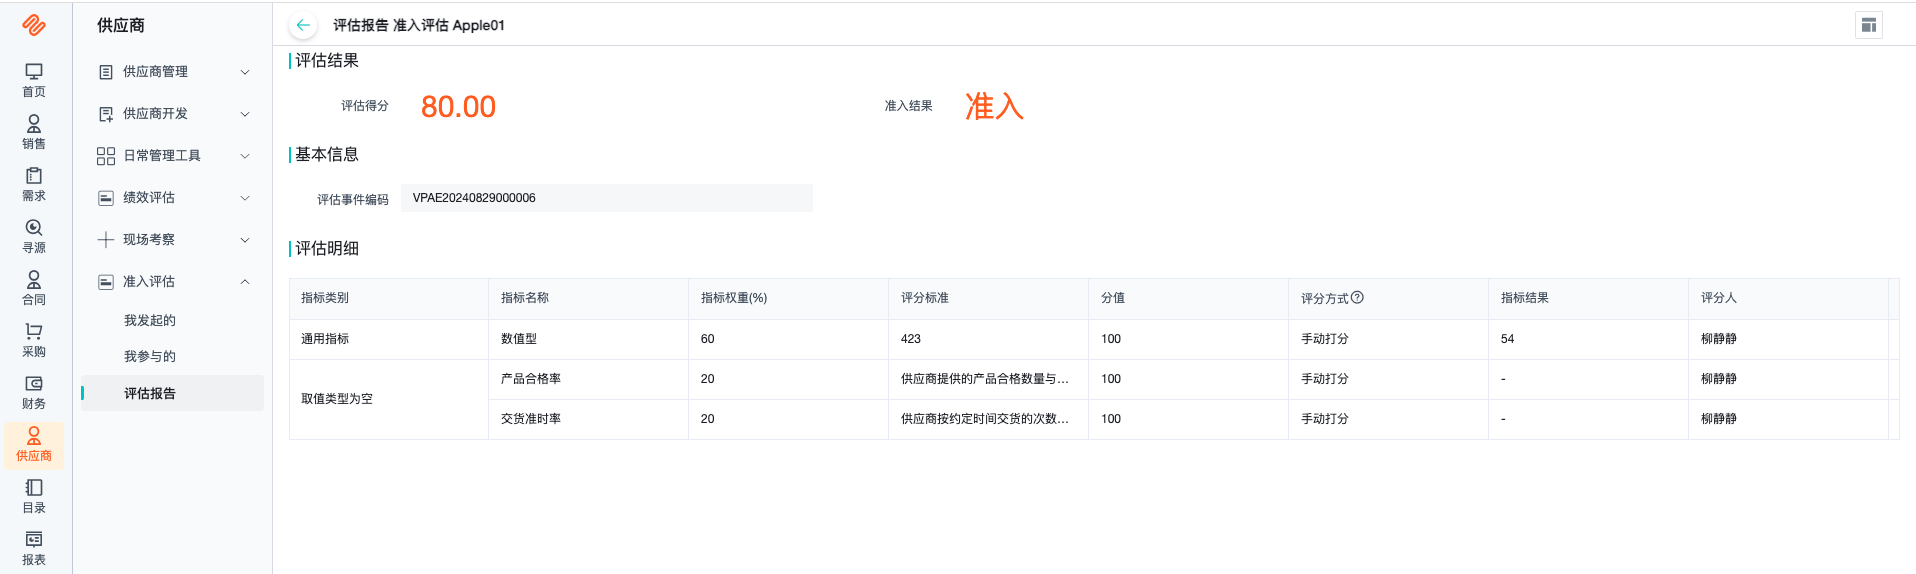Open the 报表 reports icon
The width and height of the screenshot is (1916, 574).
point(34,540)
